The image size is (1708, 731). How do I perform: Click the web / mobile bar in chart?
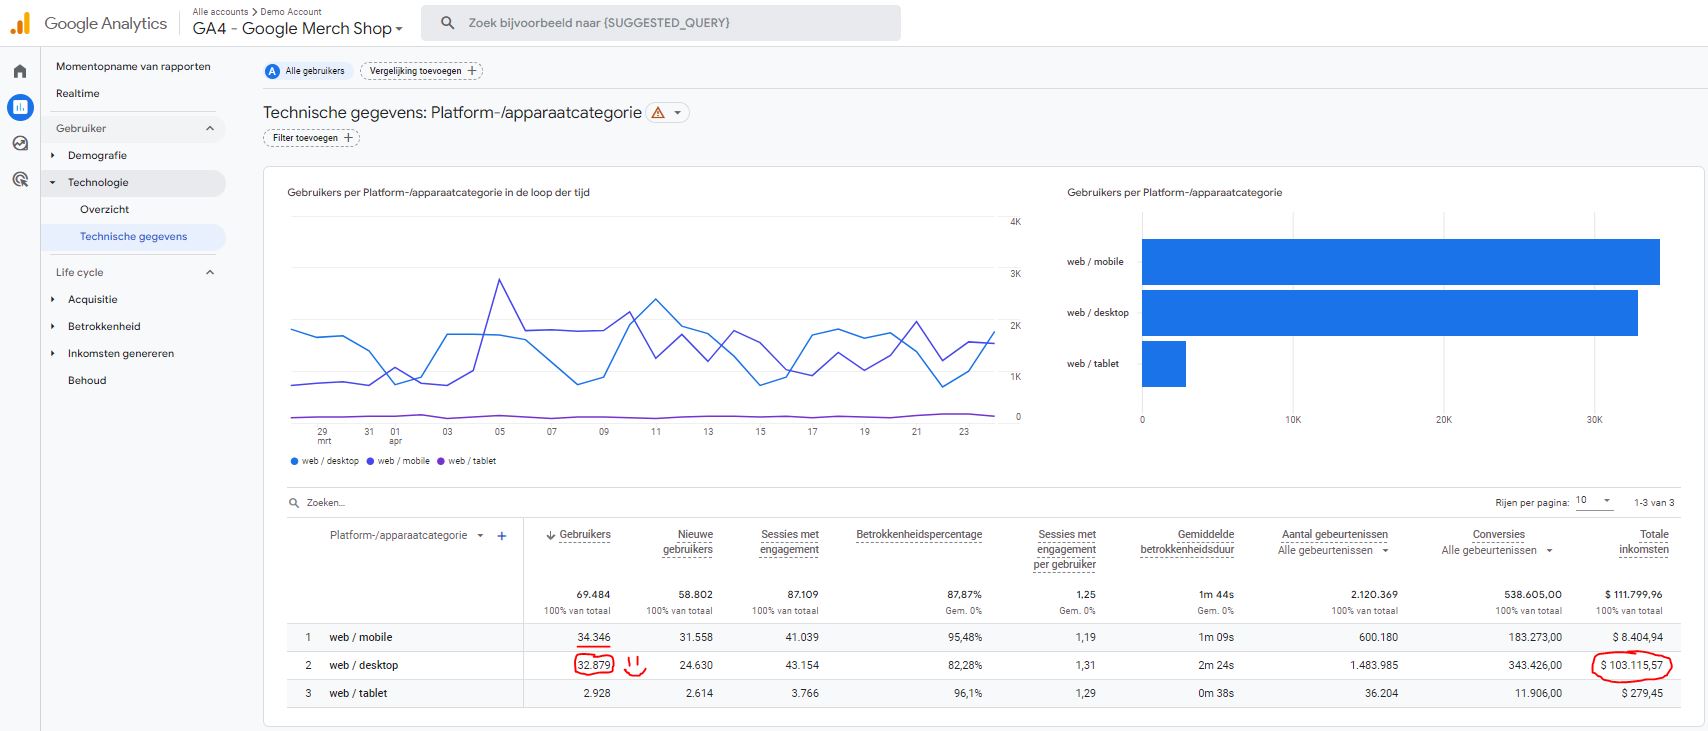1400,262
